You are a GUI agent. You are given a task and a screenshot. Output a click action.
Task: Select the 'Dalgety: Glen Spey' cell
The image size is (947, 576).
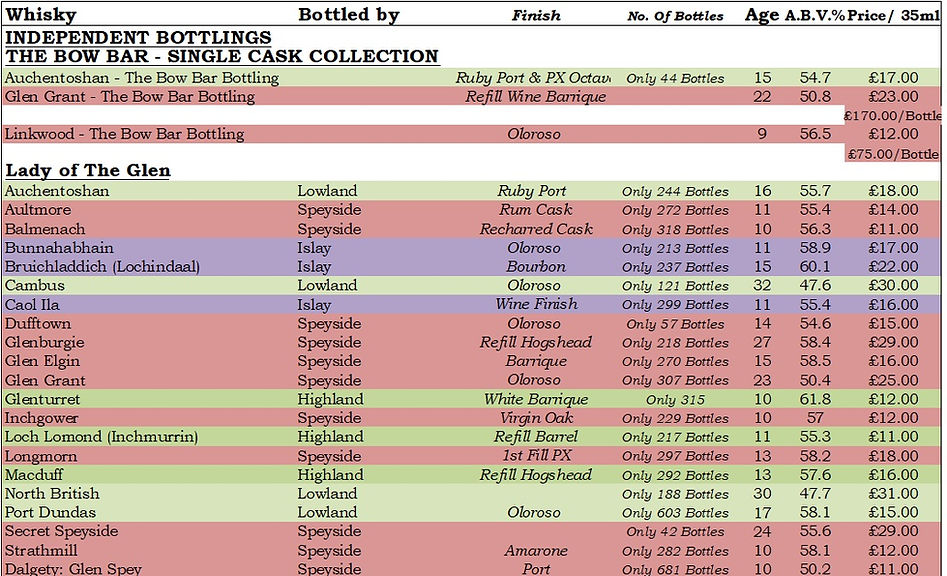[x=73, y=569]
